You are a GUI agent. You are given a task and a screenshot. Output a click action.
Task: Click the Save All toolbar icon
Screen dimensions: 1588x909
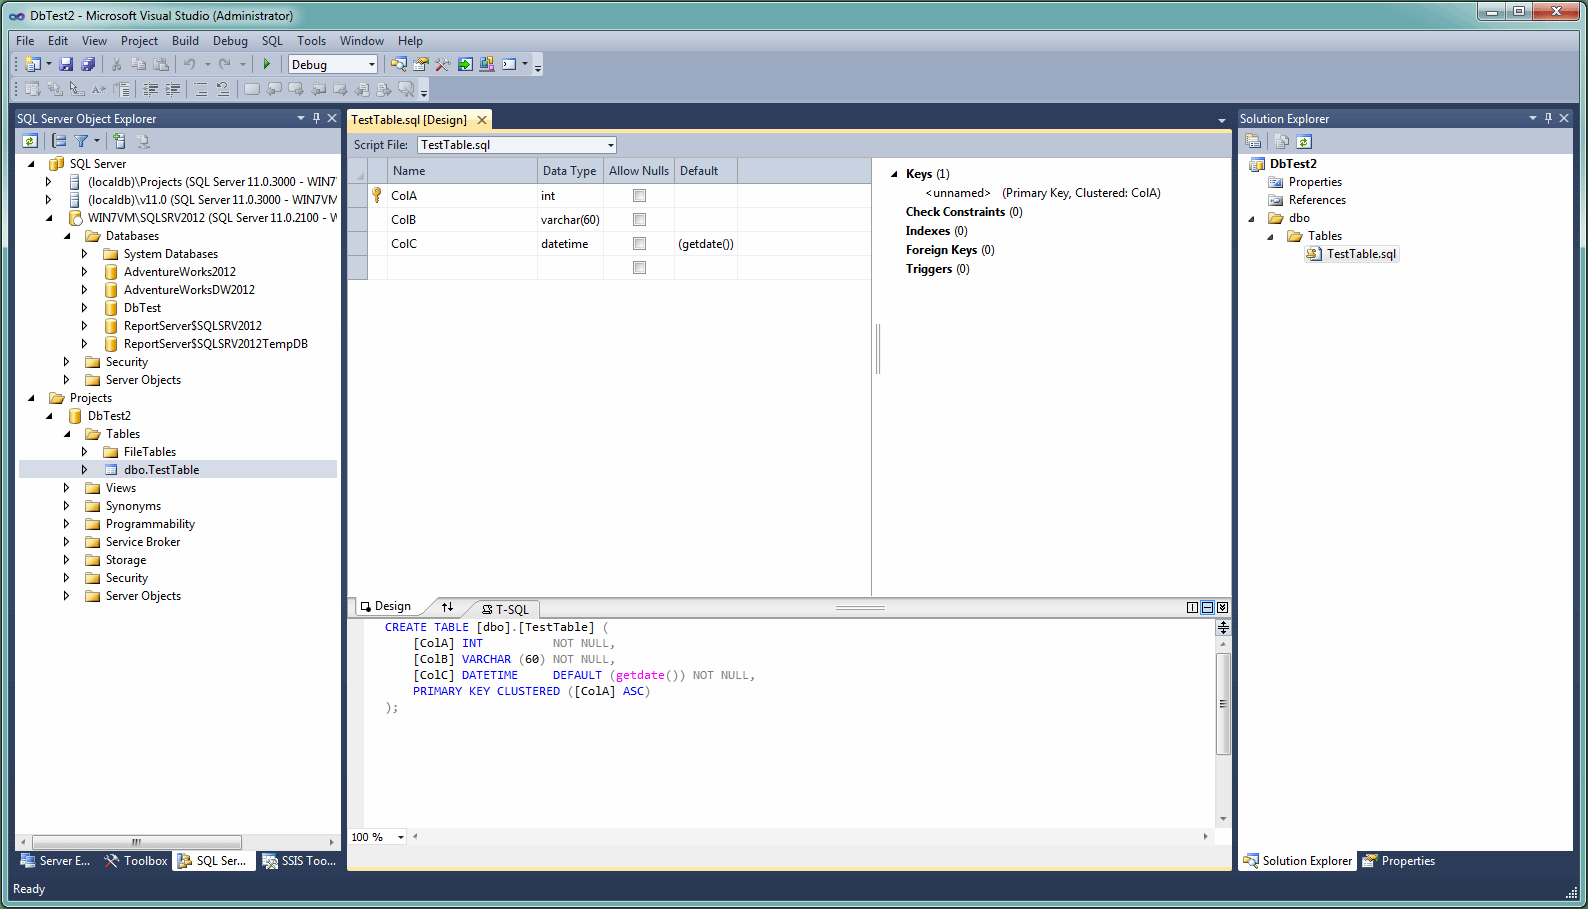click(x=88, y=64)
